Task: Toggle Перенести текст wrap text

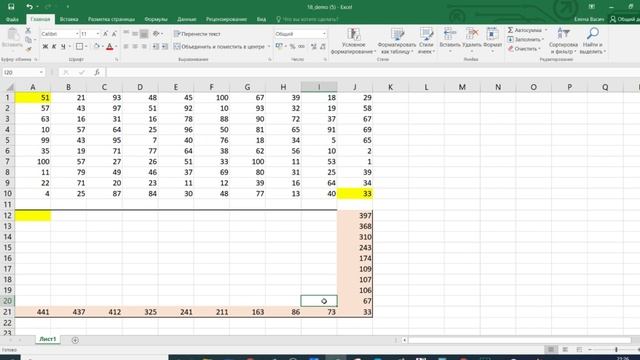Action: pos(197,34)
